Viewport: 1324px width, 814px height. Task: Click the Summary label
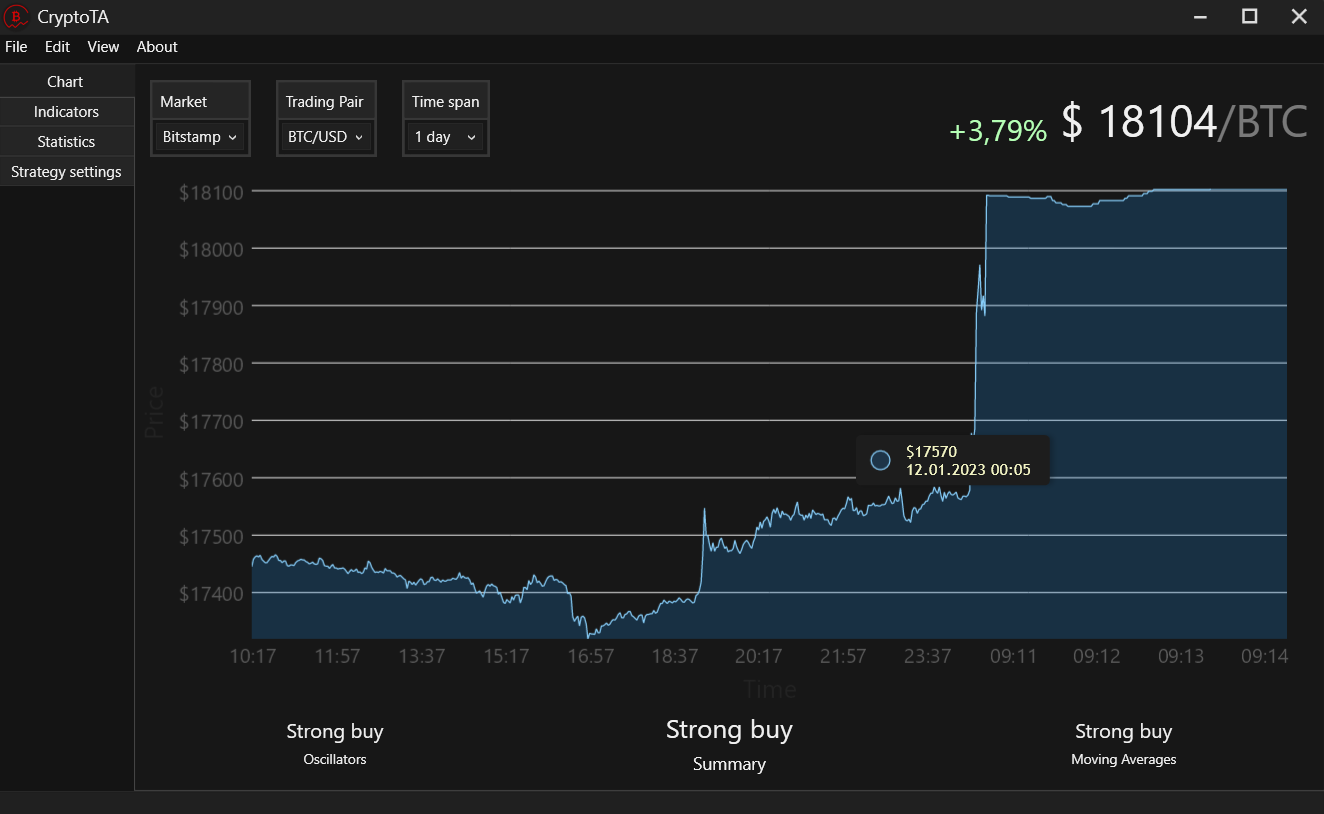click(x=729, y=764)
